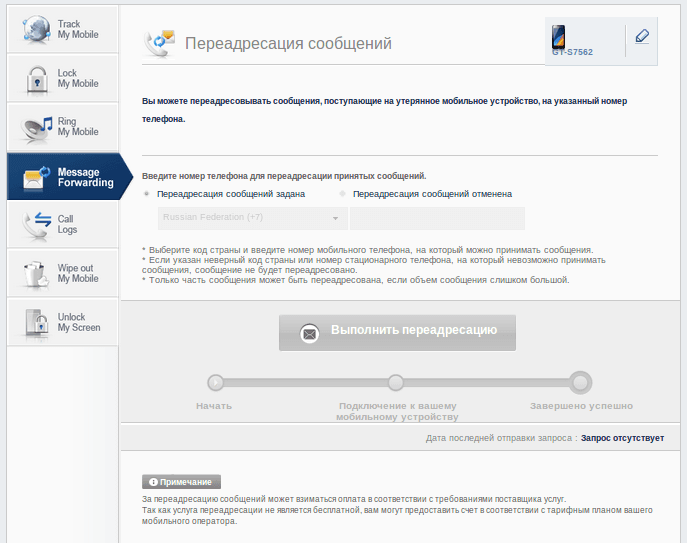Click the header icon beside Переадресация сообщений
Viewport: 687px width, 543px height.
[x=159, y=43]
